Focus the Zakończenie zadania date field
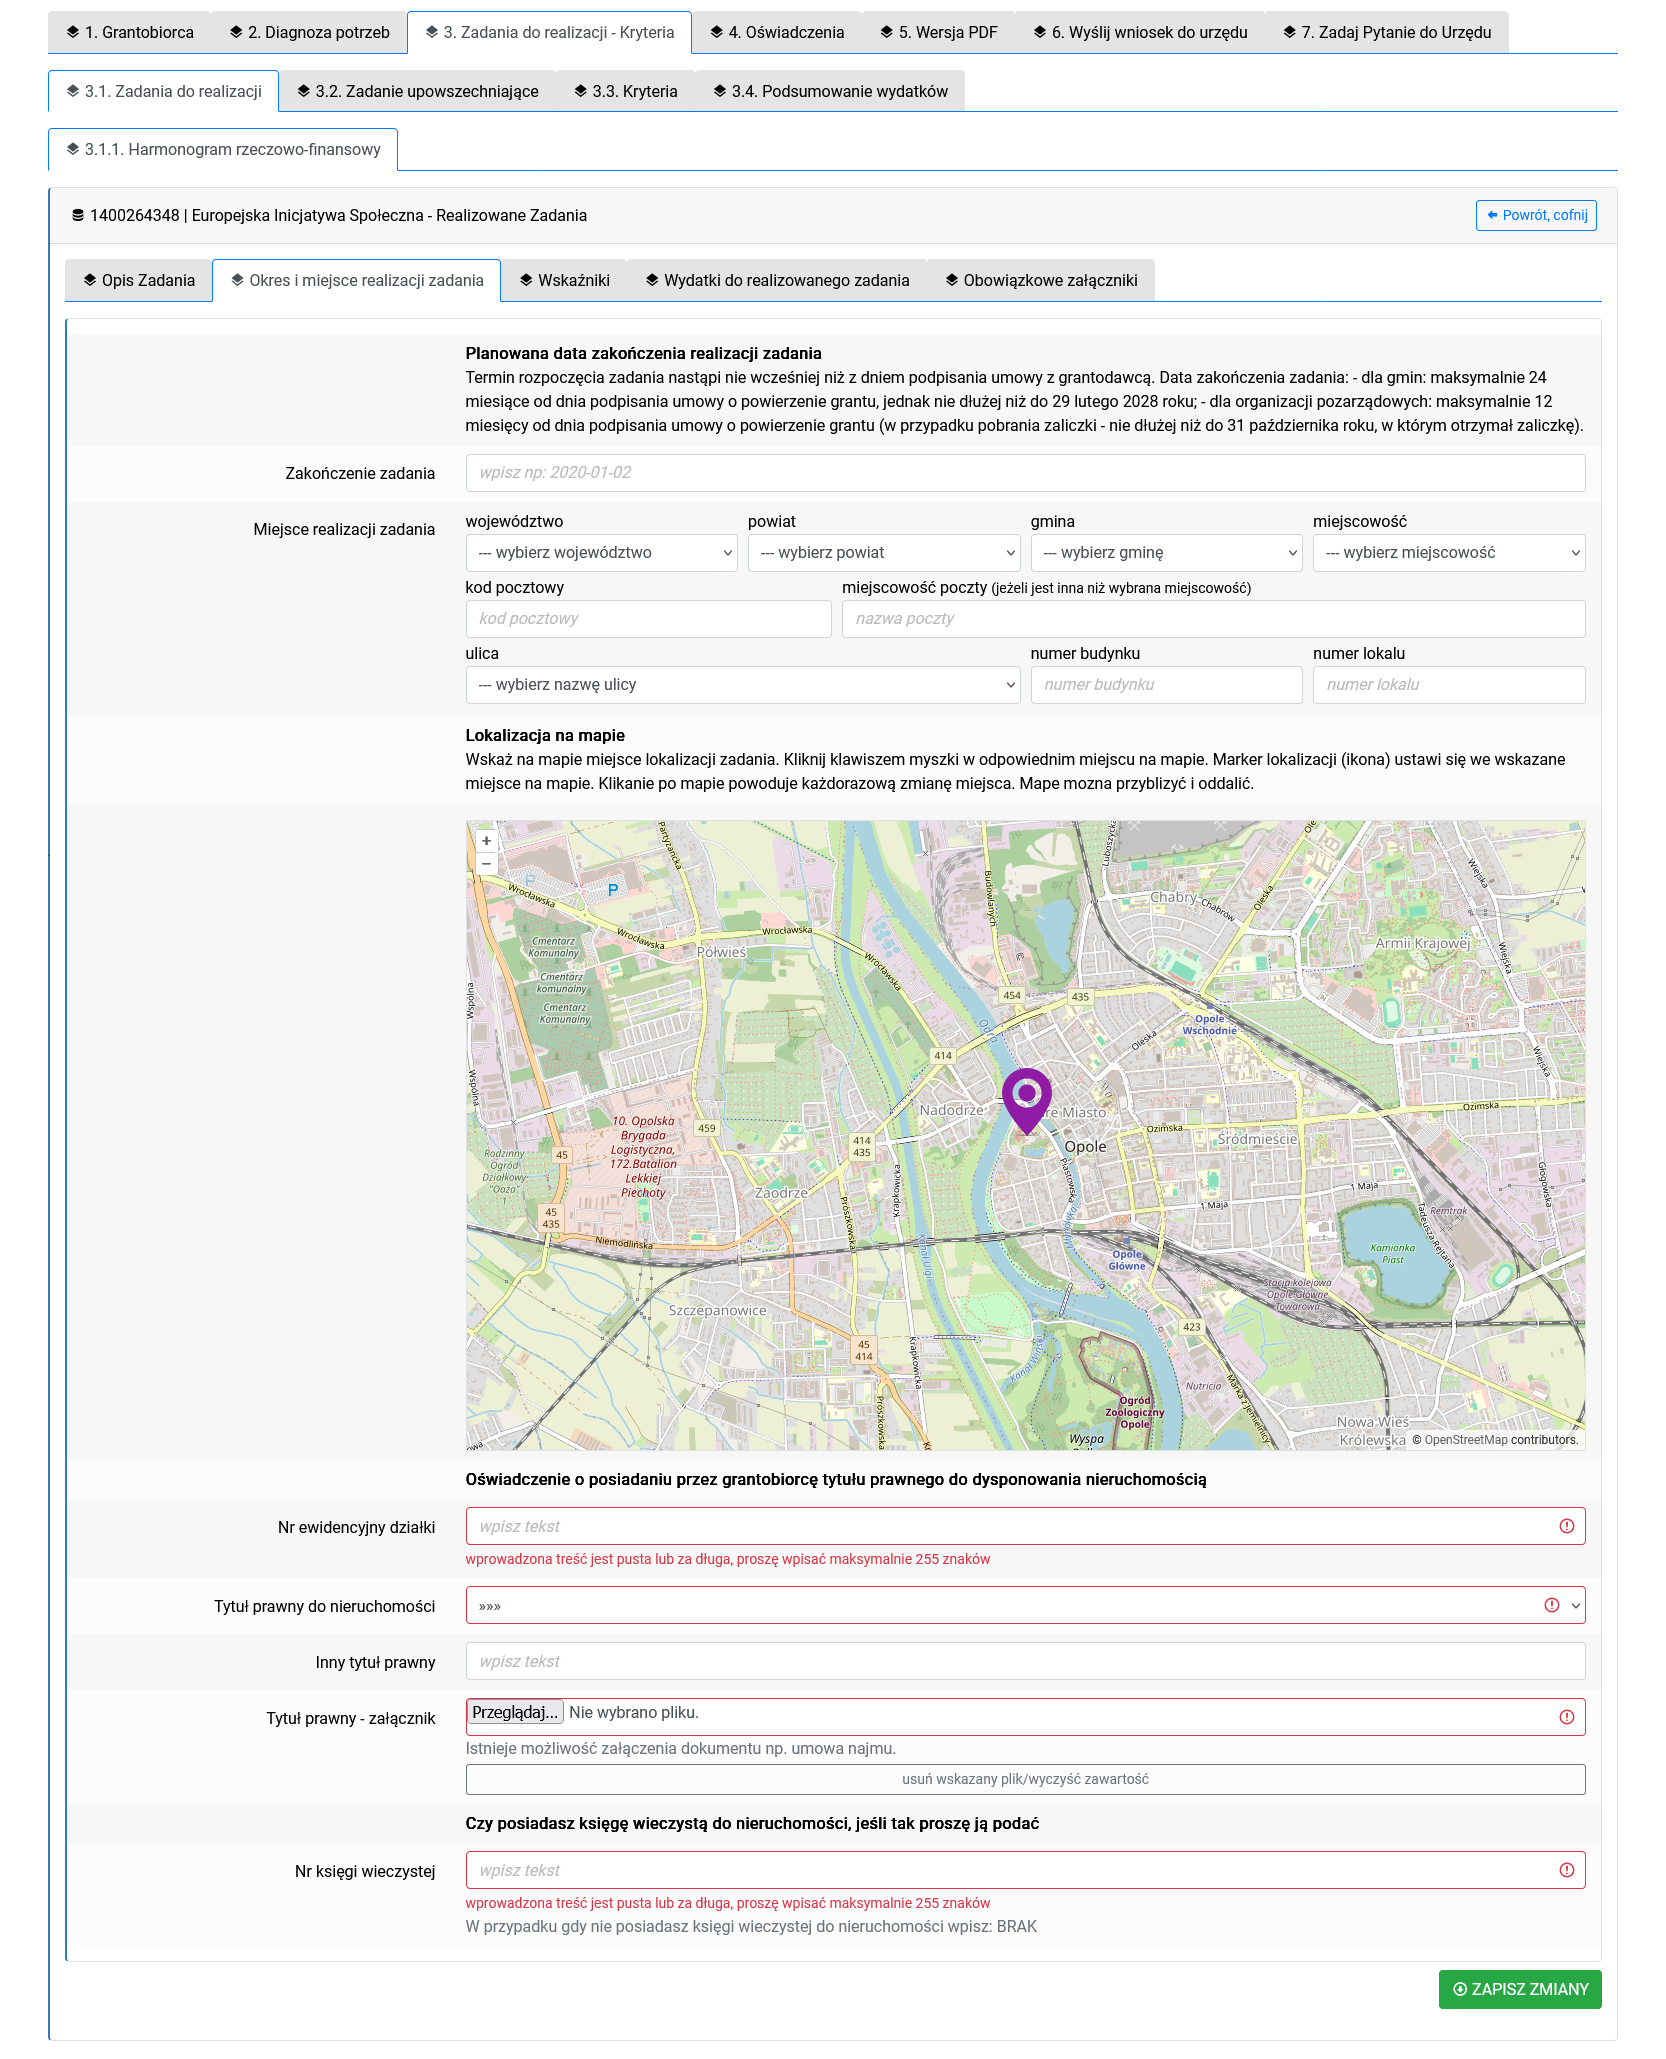 (x=1025, y=473)
